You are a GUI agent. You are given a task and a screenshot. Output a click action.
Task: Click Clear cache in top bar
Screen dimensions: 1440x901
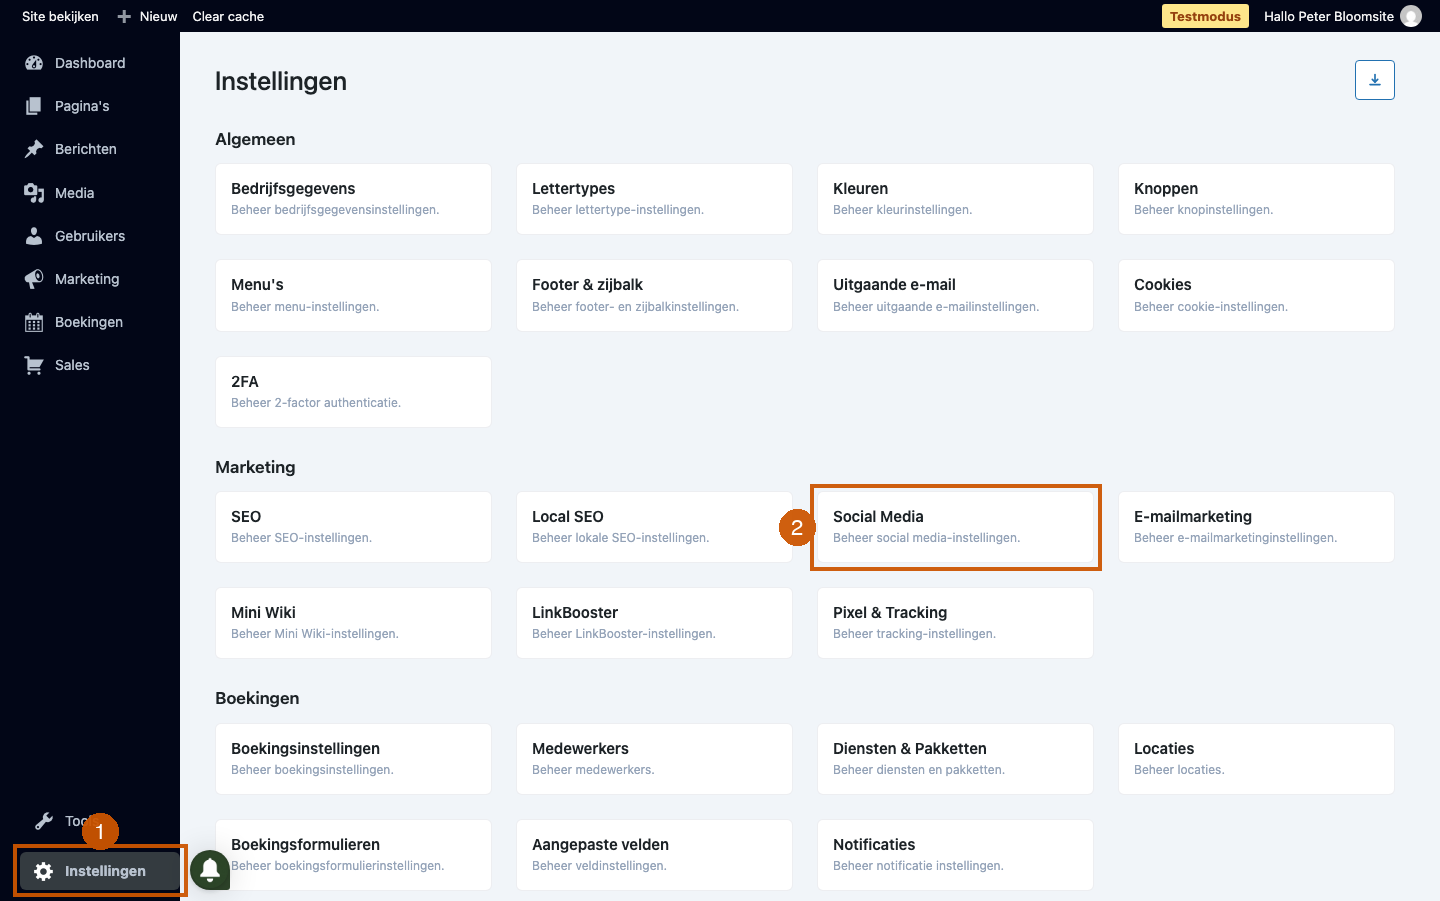(228, 16)
